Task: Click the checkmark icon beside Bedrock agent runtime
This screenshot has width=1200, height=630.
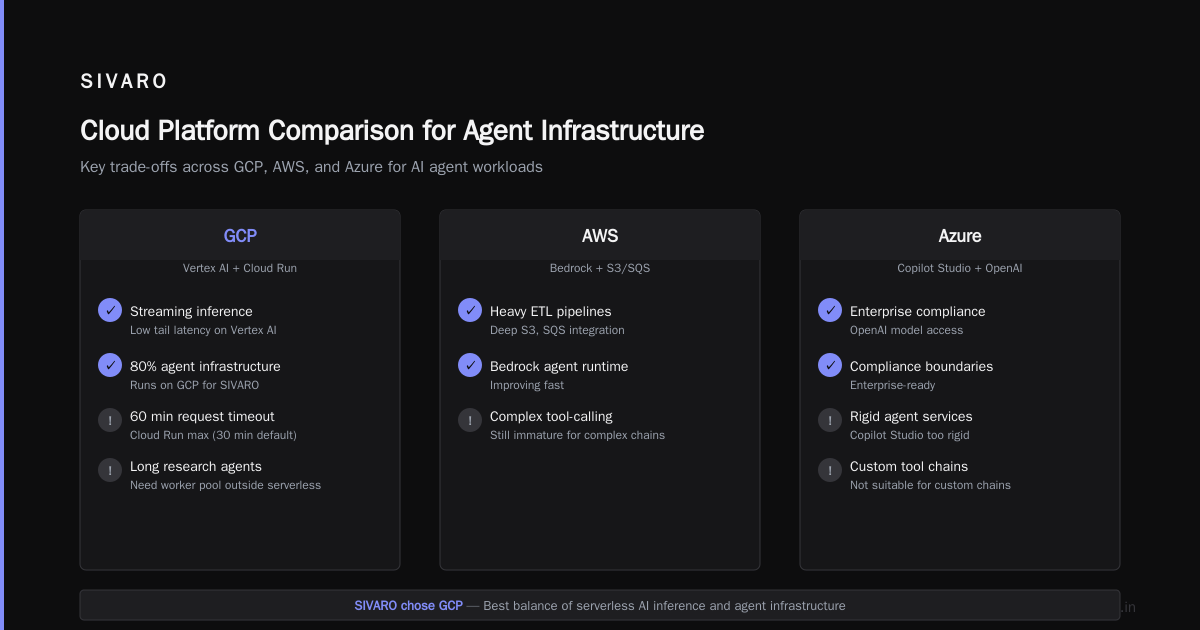Action: 470,365
